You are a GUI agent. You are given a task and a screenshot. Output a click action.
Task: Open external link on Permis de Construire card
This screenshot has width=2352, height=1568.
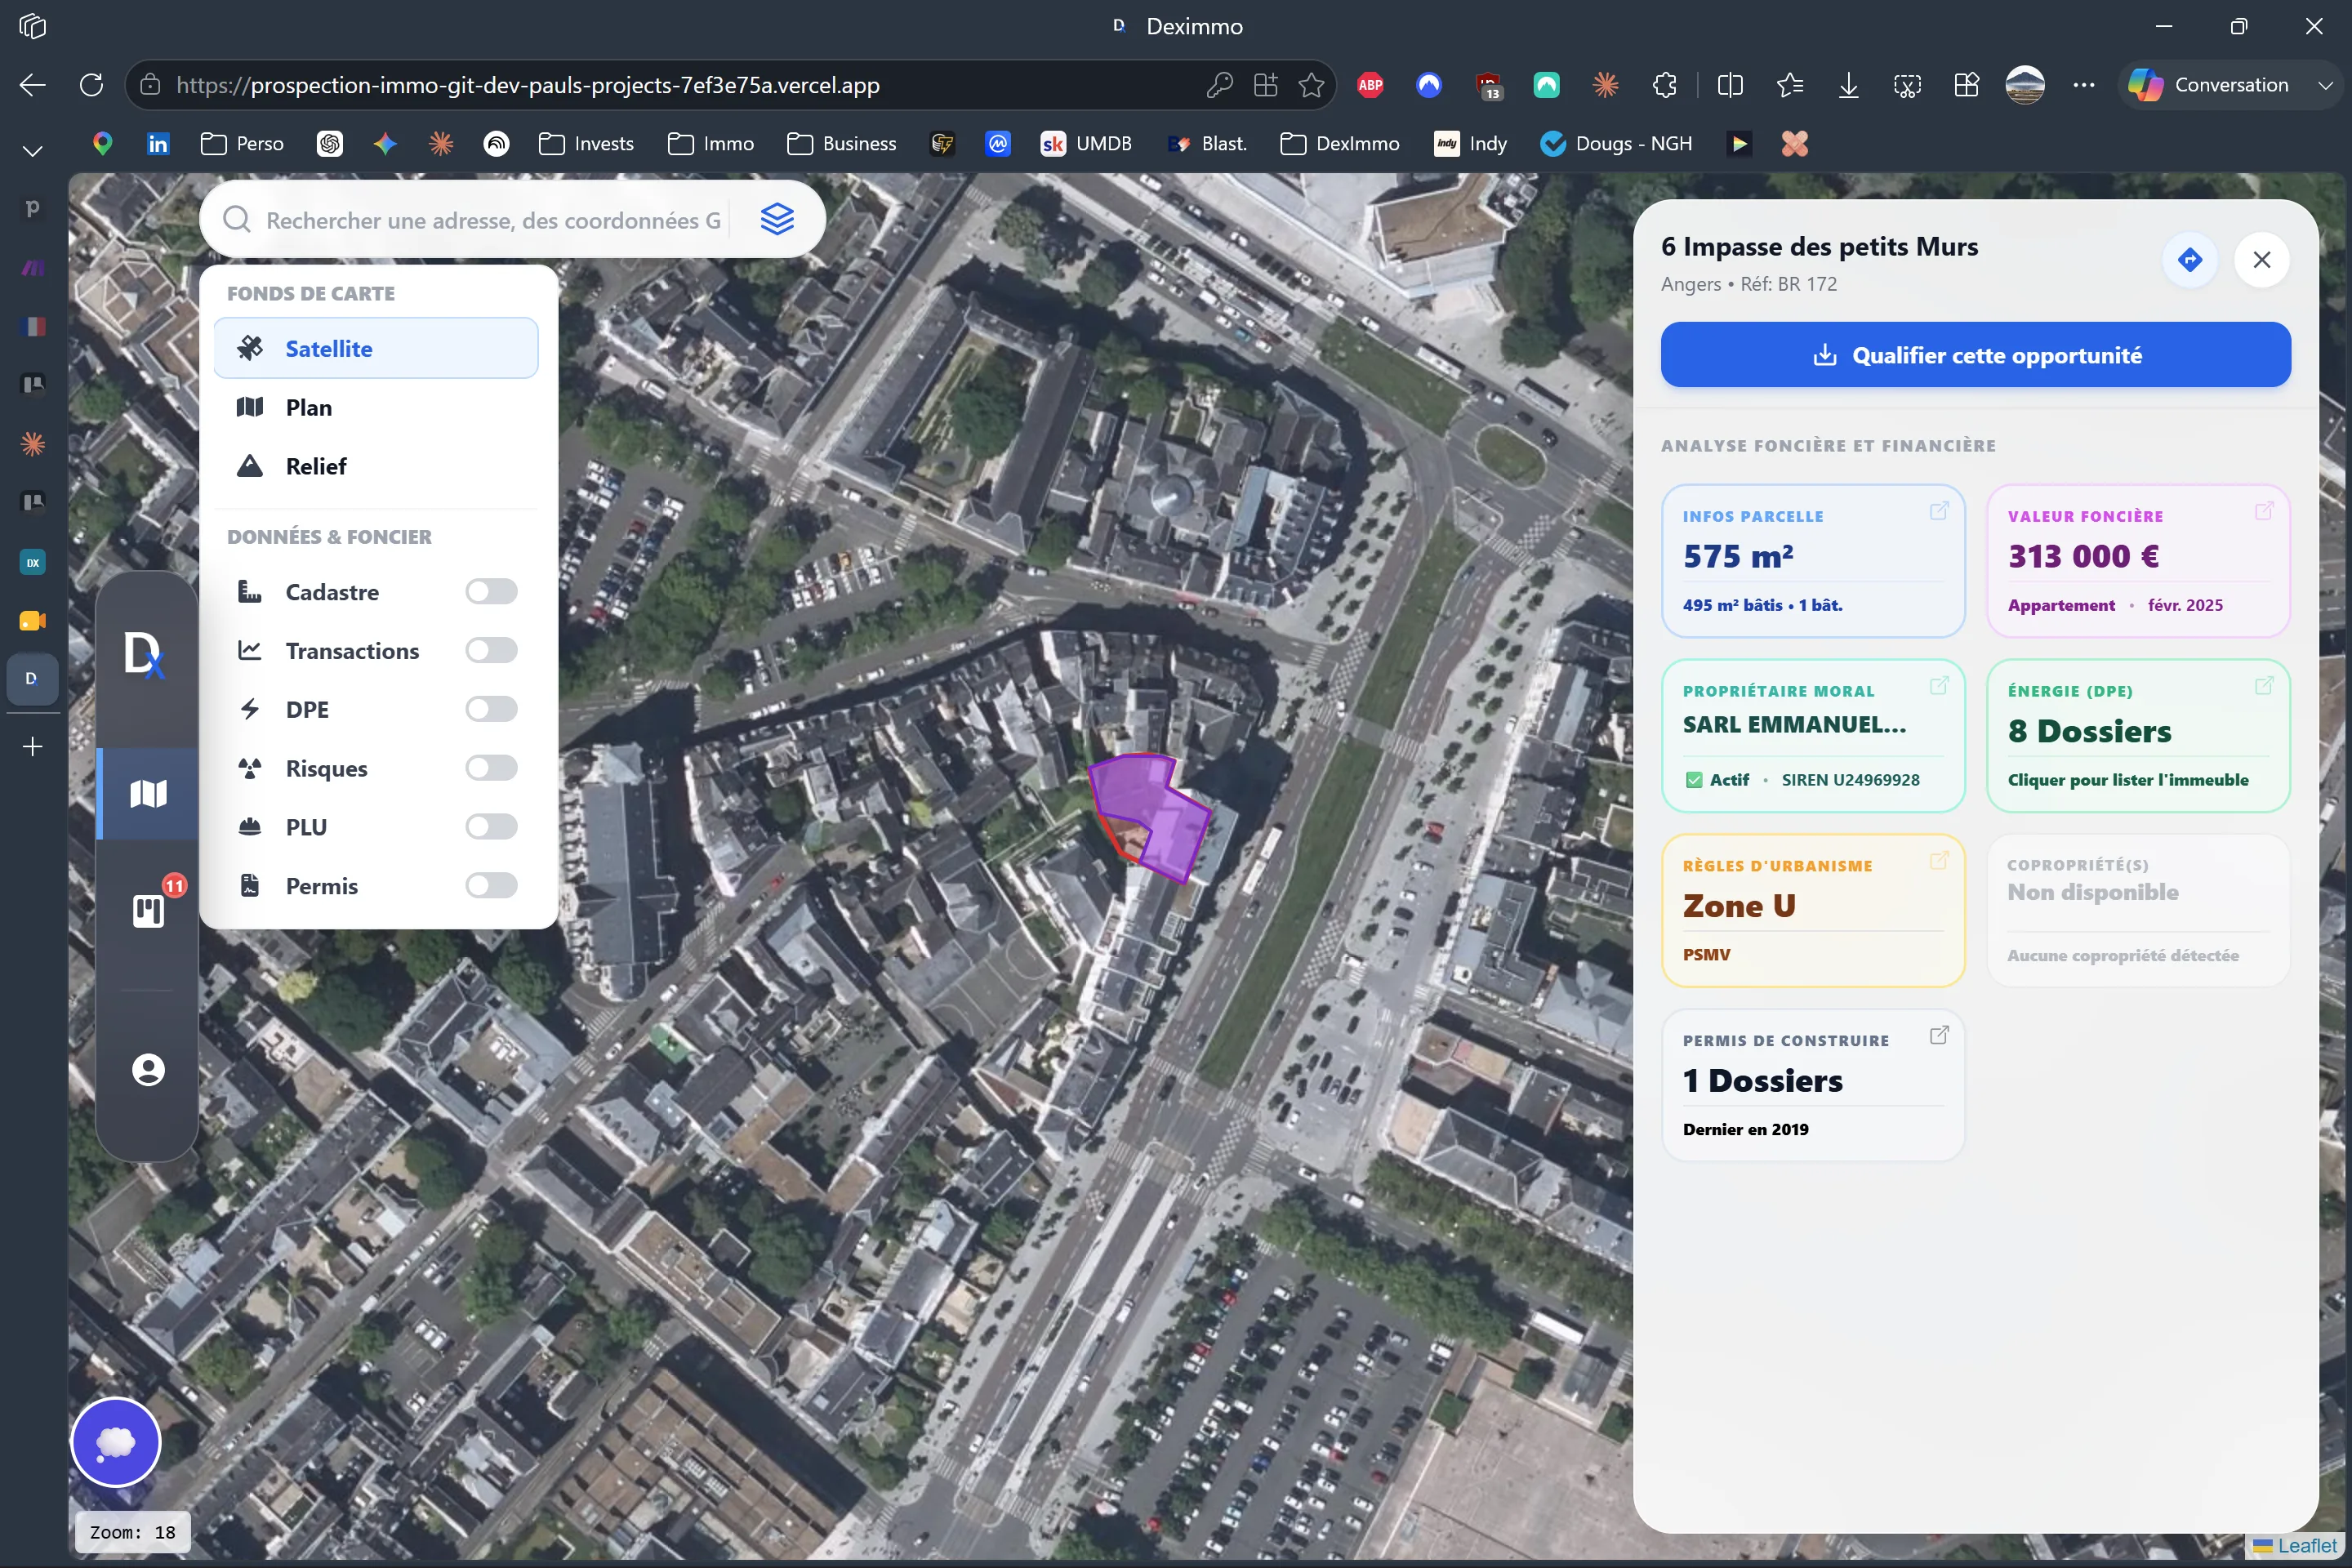pyautogui.click(x=1938, y=1036)
